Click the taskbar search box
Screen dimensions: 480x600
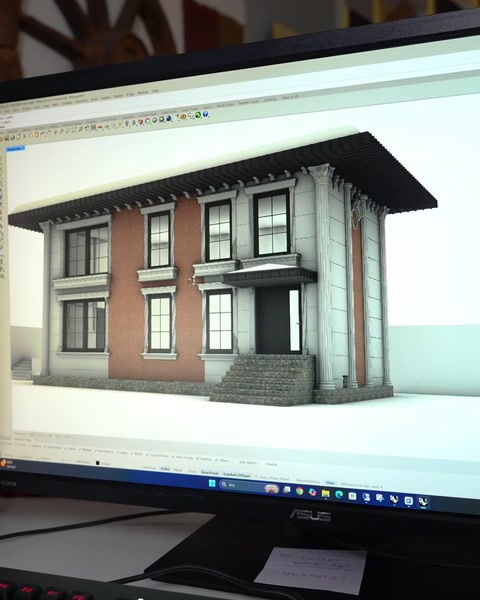pos(249,486)
